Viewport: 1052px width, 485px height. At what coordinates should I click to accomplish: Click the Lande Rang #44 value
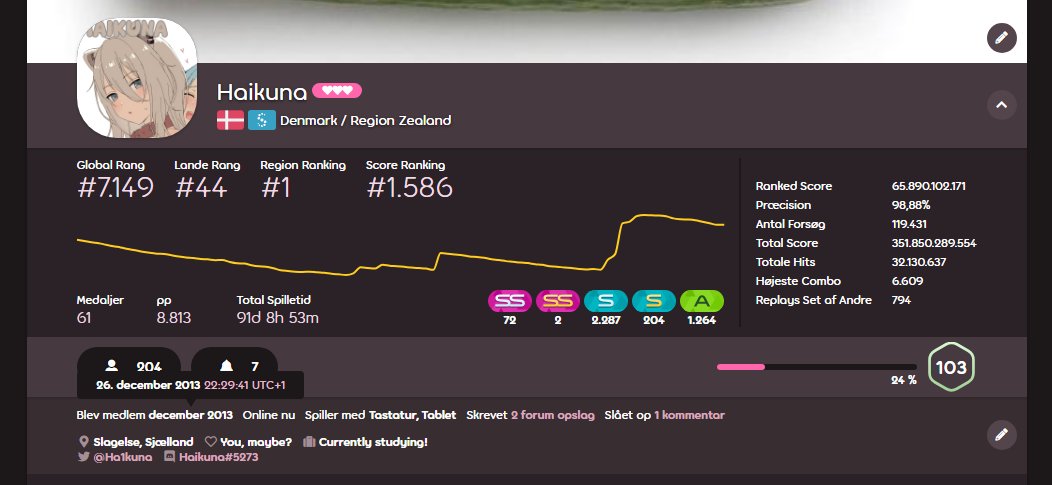201,188
